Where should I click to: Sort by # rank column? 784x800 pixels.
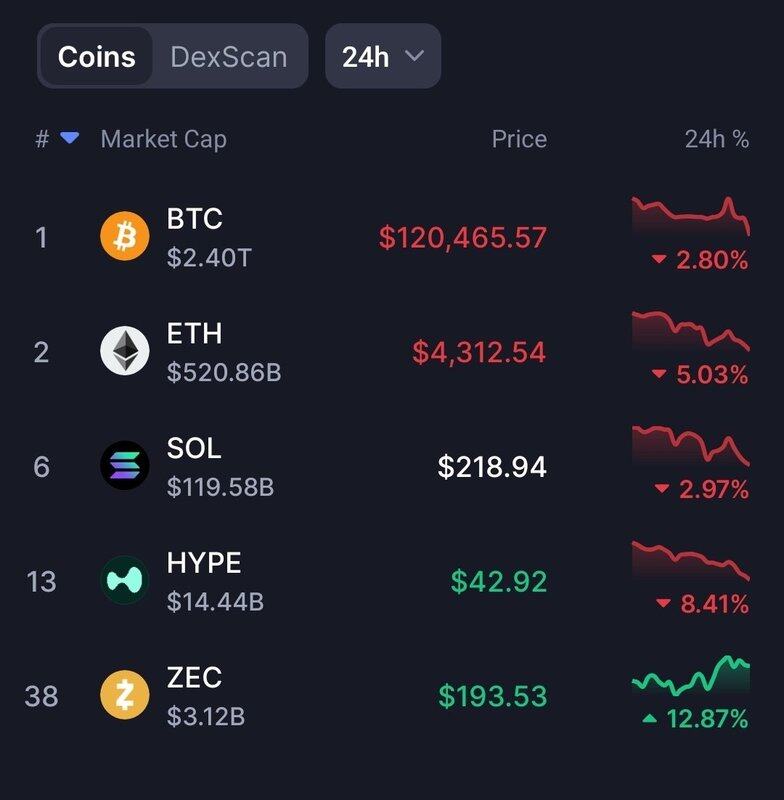click(42, 139)
